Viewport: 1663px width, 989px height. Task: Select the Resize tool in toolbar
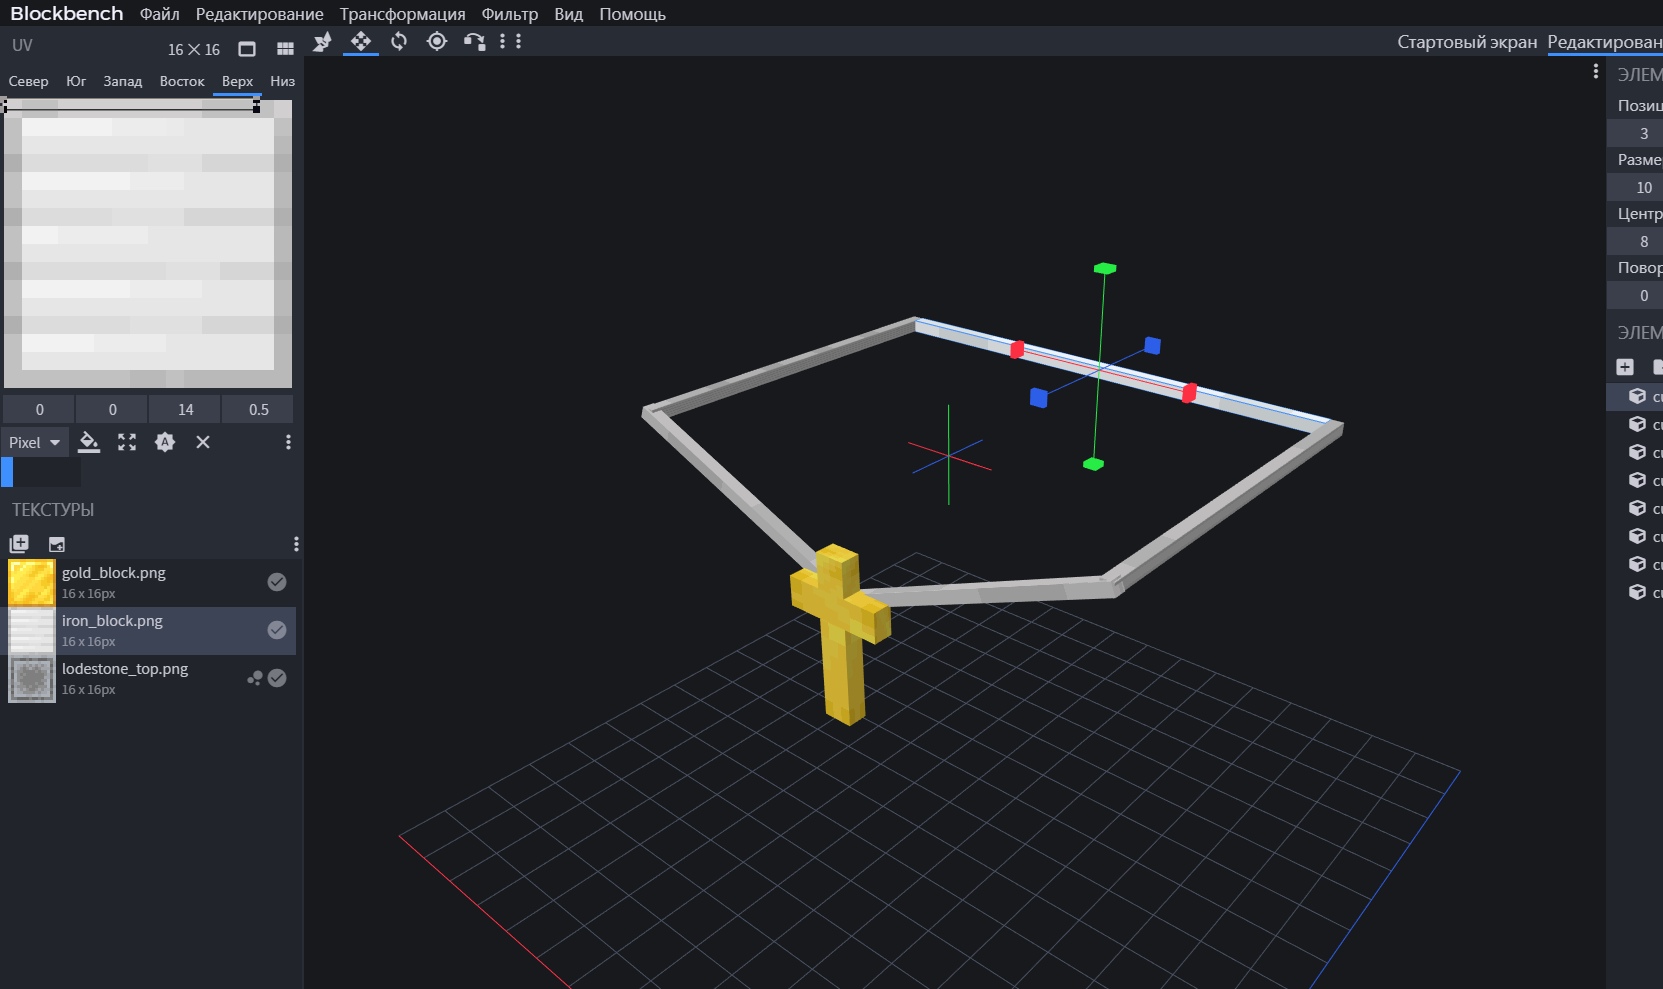click(322, 41)
